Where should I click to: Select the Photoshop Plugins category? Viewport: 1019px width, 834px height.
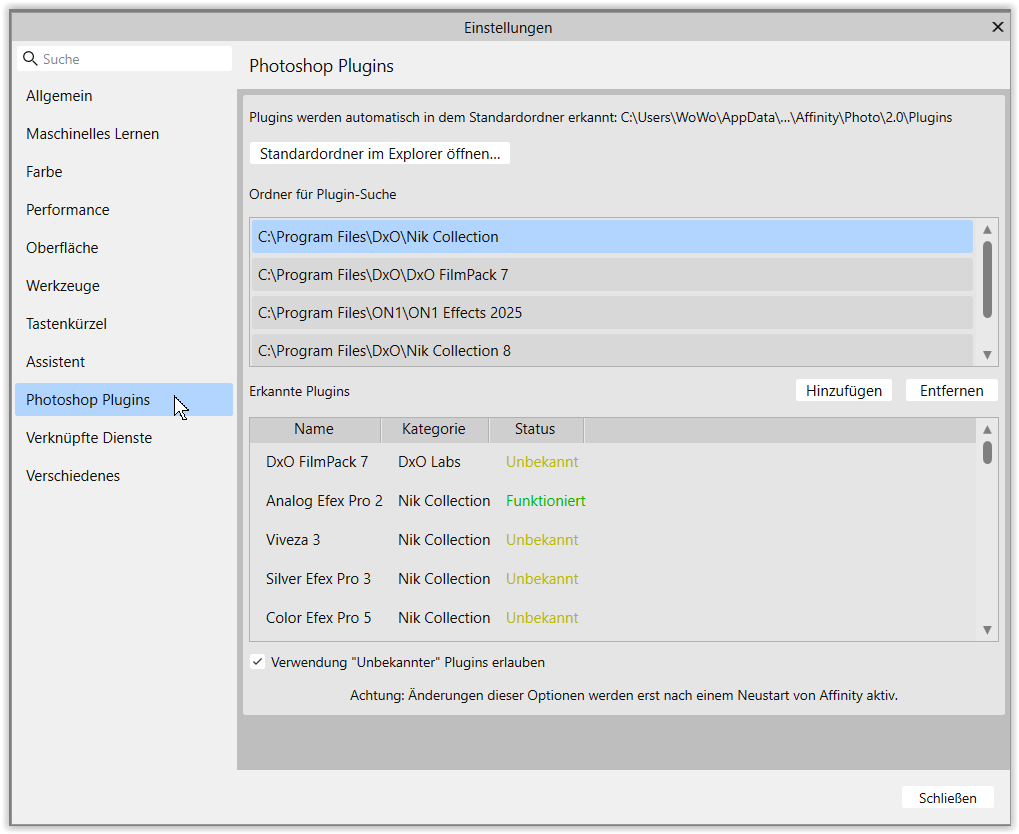[x=124, y=400]
